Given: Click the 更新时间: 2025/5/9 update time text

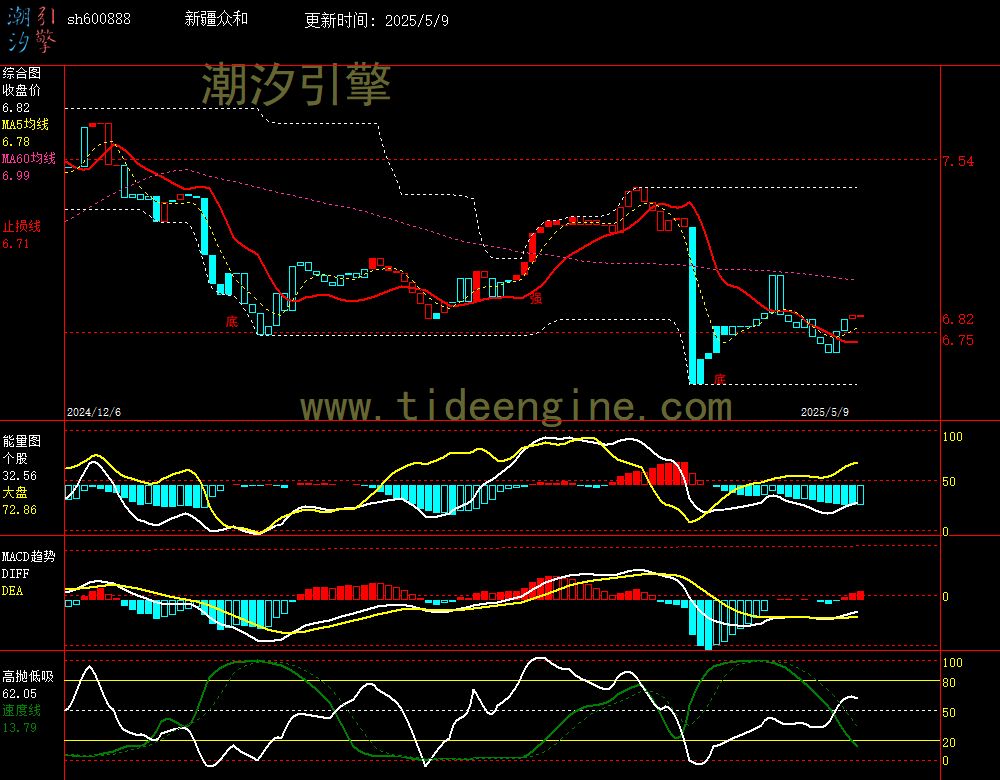Looking at the screenshot, I should tap(376, 20).
